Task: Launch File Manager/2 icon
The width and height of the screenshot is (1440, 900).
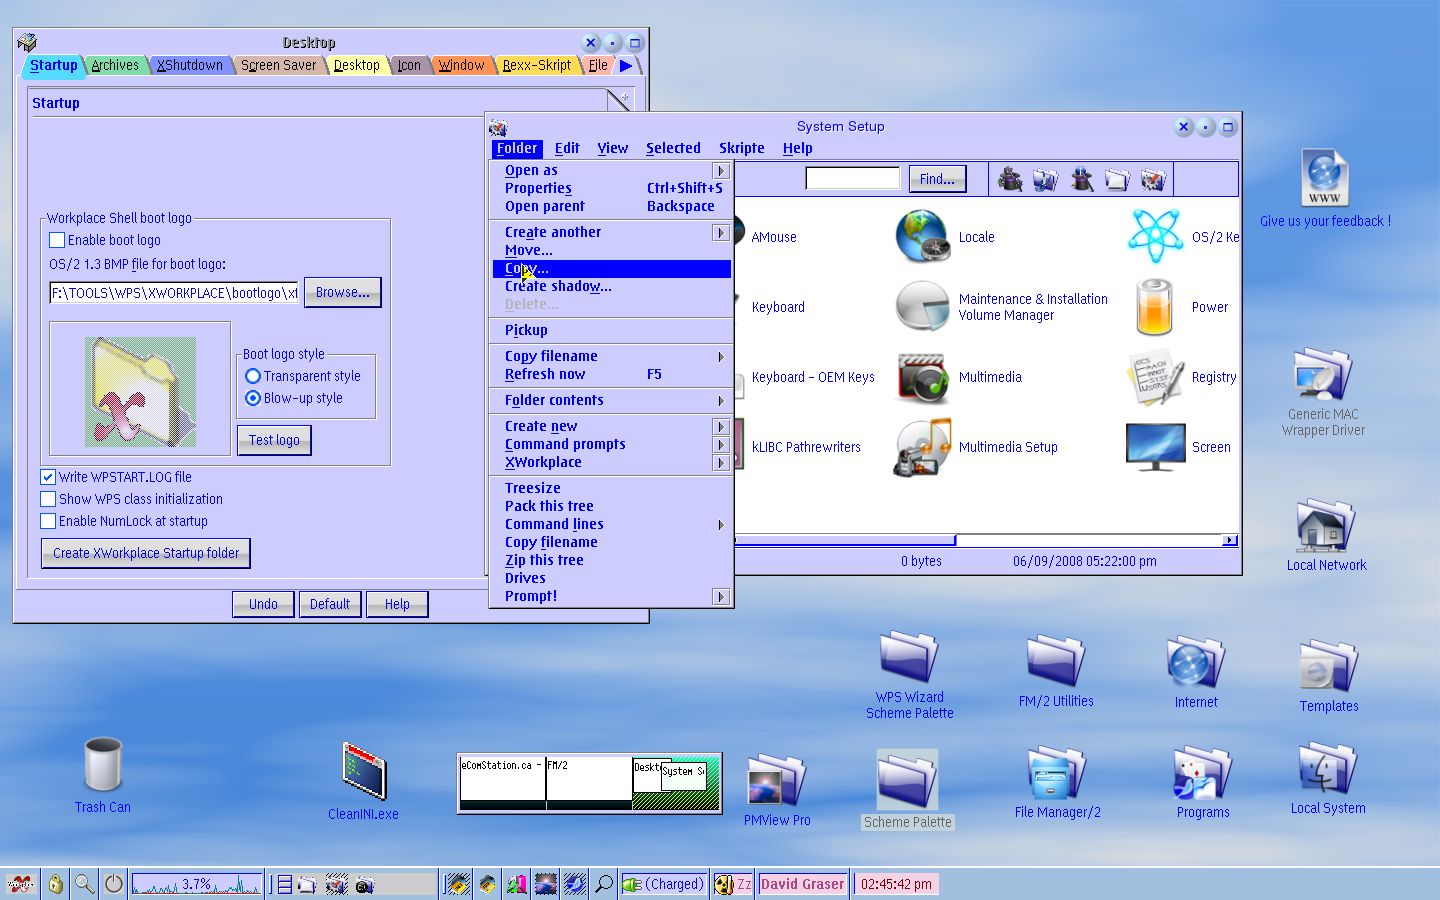Action: click(1058, 773)
